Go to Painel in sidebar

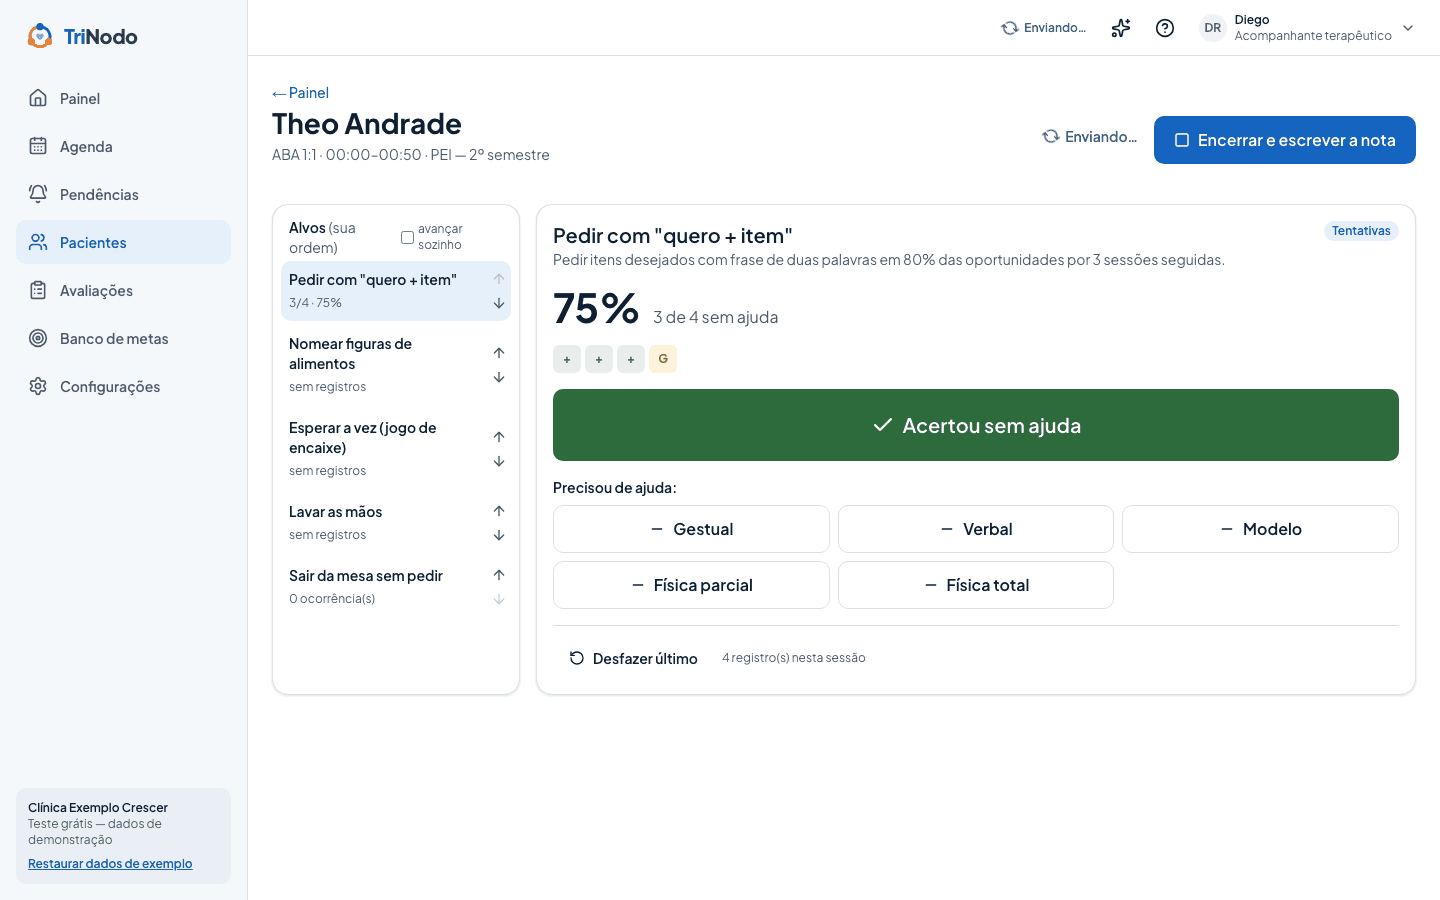tap(123, 98)
